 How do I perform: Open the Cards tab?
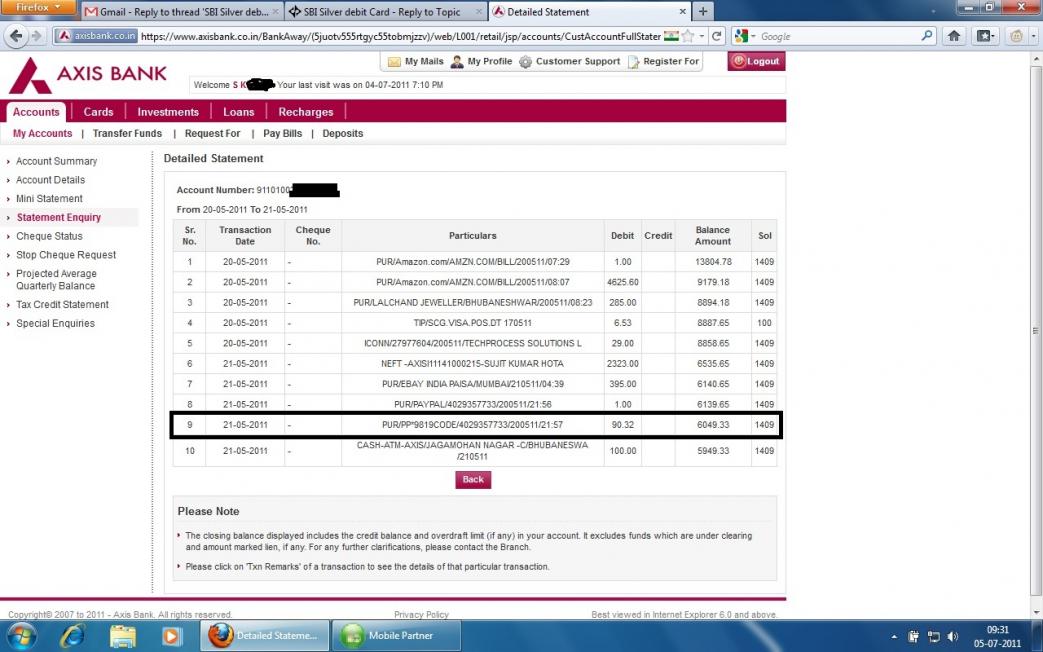pyautogui.click(x=98, y=112)
